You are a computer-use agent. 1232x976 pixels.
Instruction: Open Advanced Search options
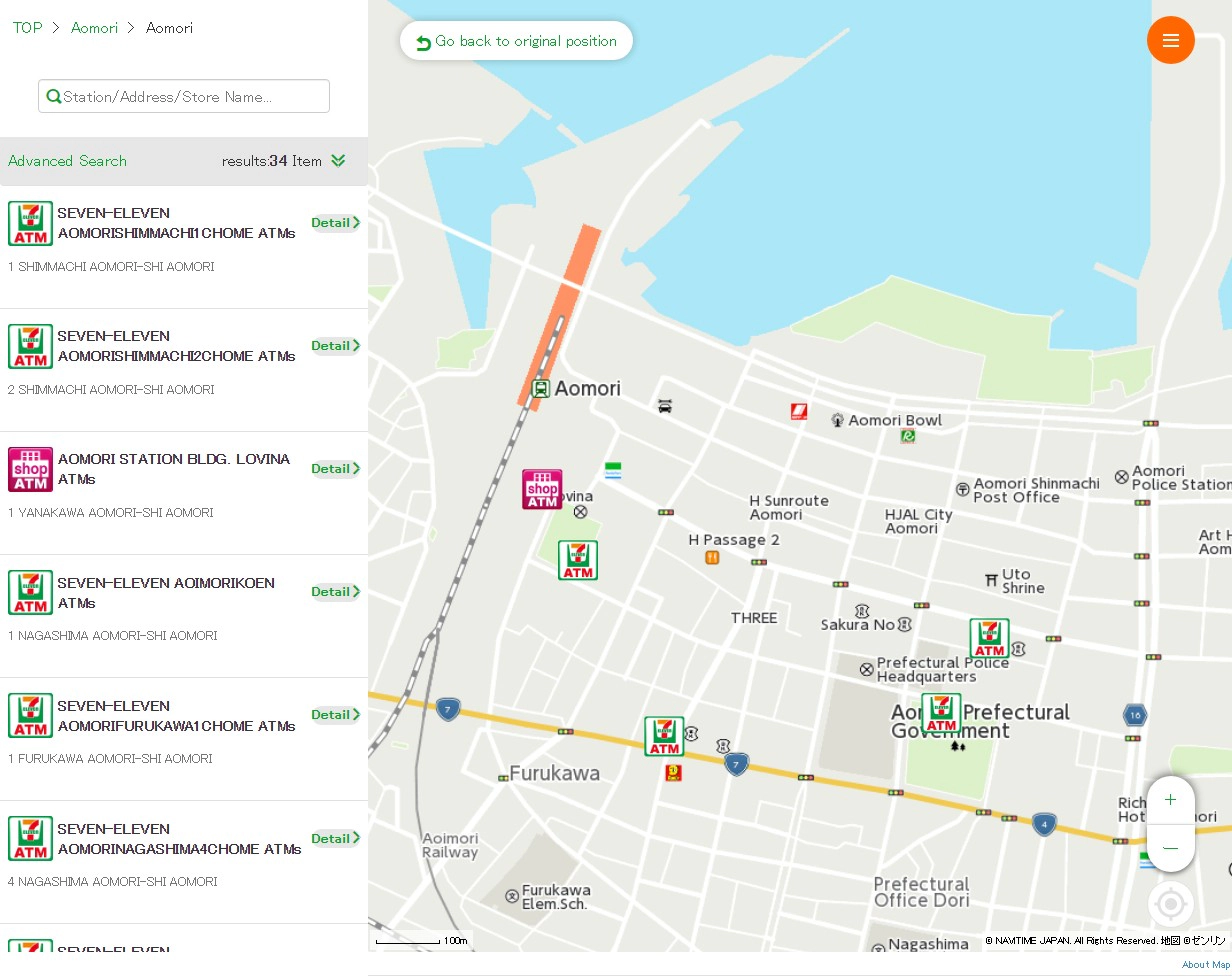click(x=67, y=161)
